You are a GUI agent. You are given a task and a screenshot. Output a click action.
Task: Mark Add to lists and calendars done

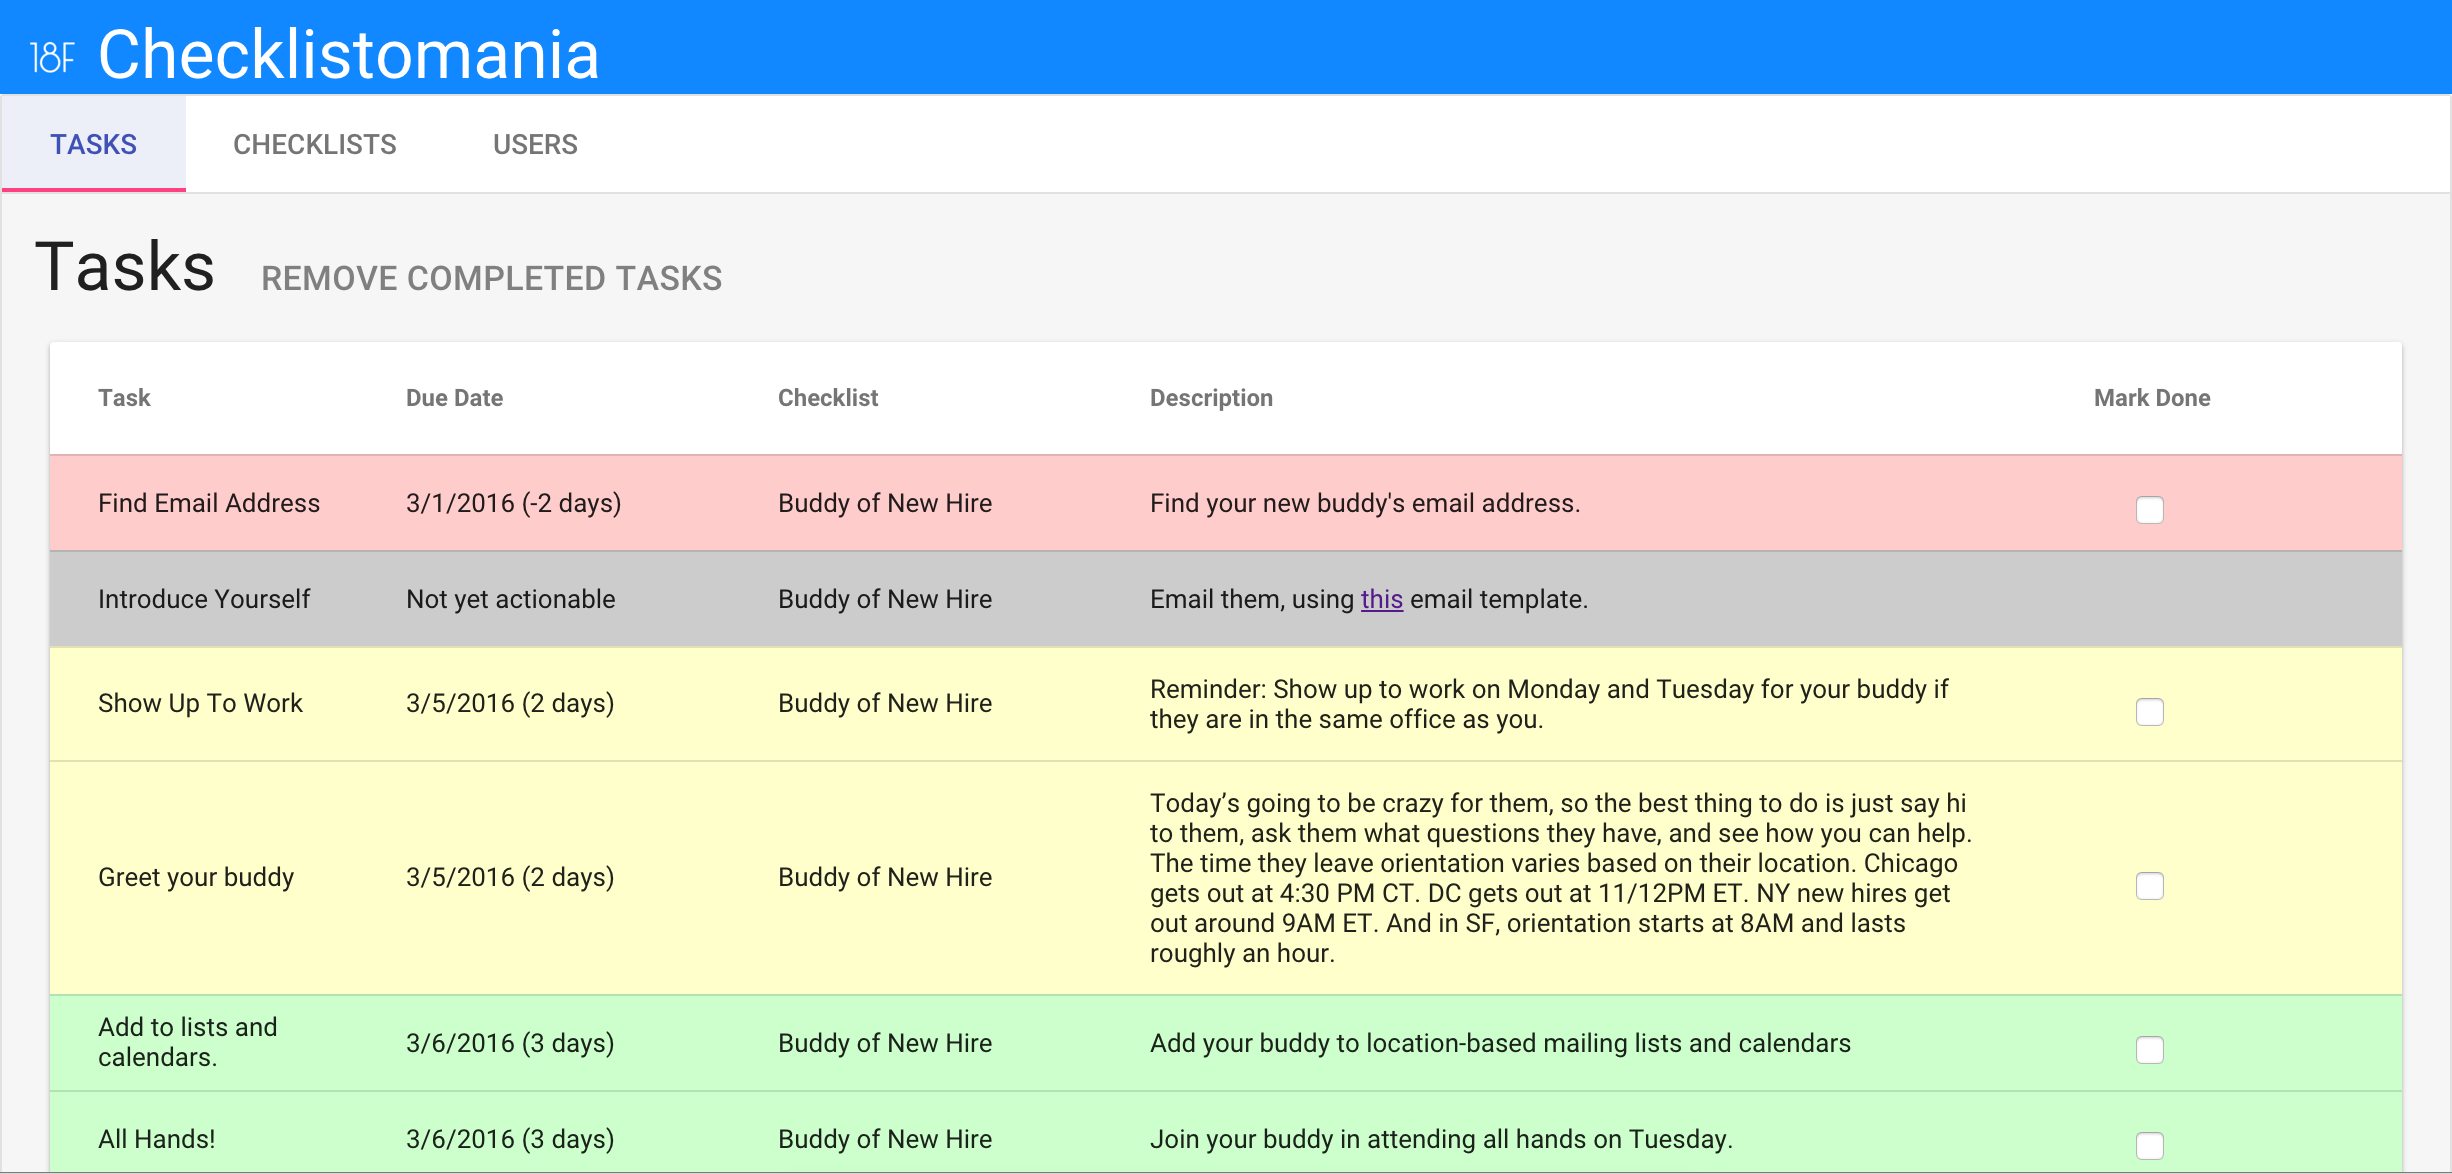pyautogui.click(x=2149, y=1050)
